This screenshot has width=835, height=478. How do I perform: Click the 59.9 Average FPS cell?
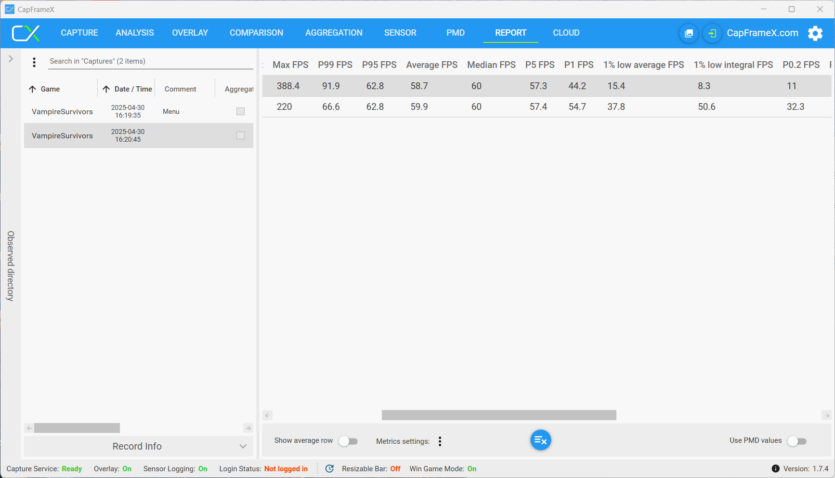419,106
